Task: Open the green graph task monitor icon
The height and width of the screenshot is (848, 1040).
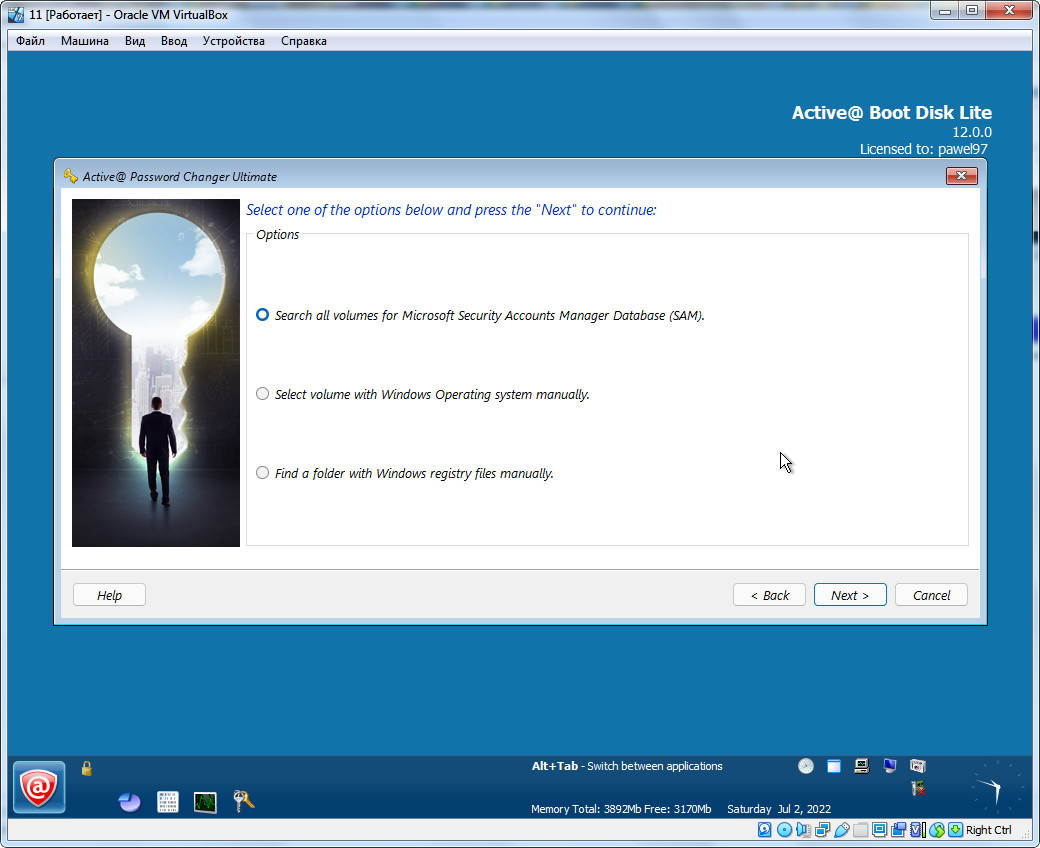Action: [205, 801]
